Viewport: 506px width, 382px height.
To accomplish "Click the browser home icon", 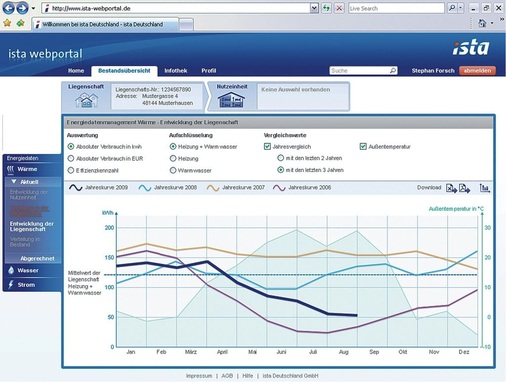I will [482, 23].
